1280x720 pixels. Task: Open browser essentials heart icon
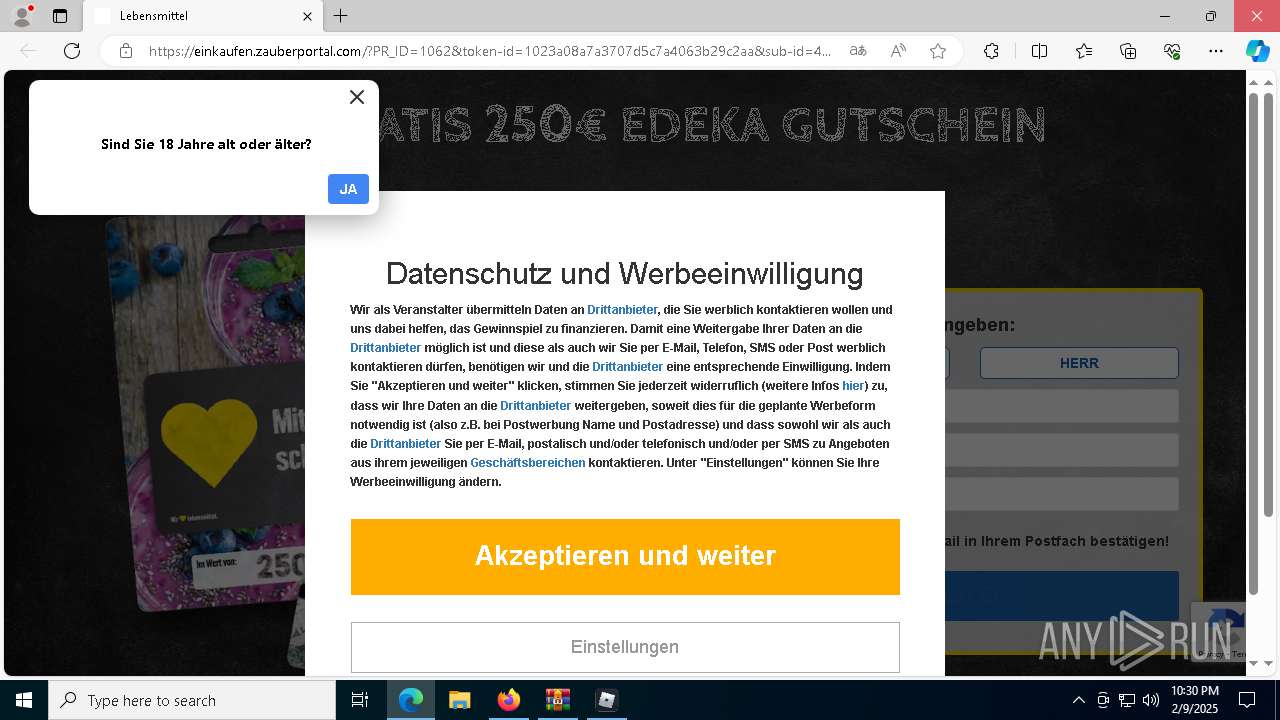[1172, 51]
